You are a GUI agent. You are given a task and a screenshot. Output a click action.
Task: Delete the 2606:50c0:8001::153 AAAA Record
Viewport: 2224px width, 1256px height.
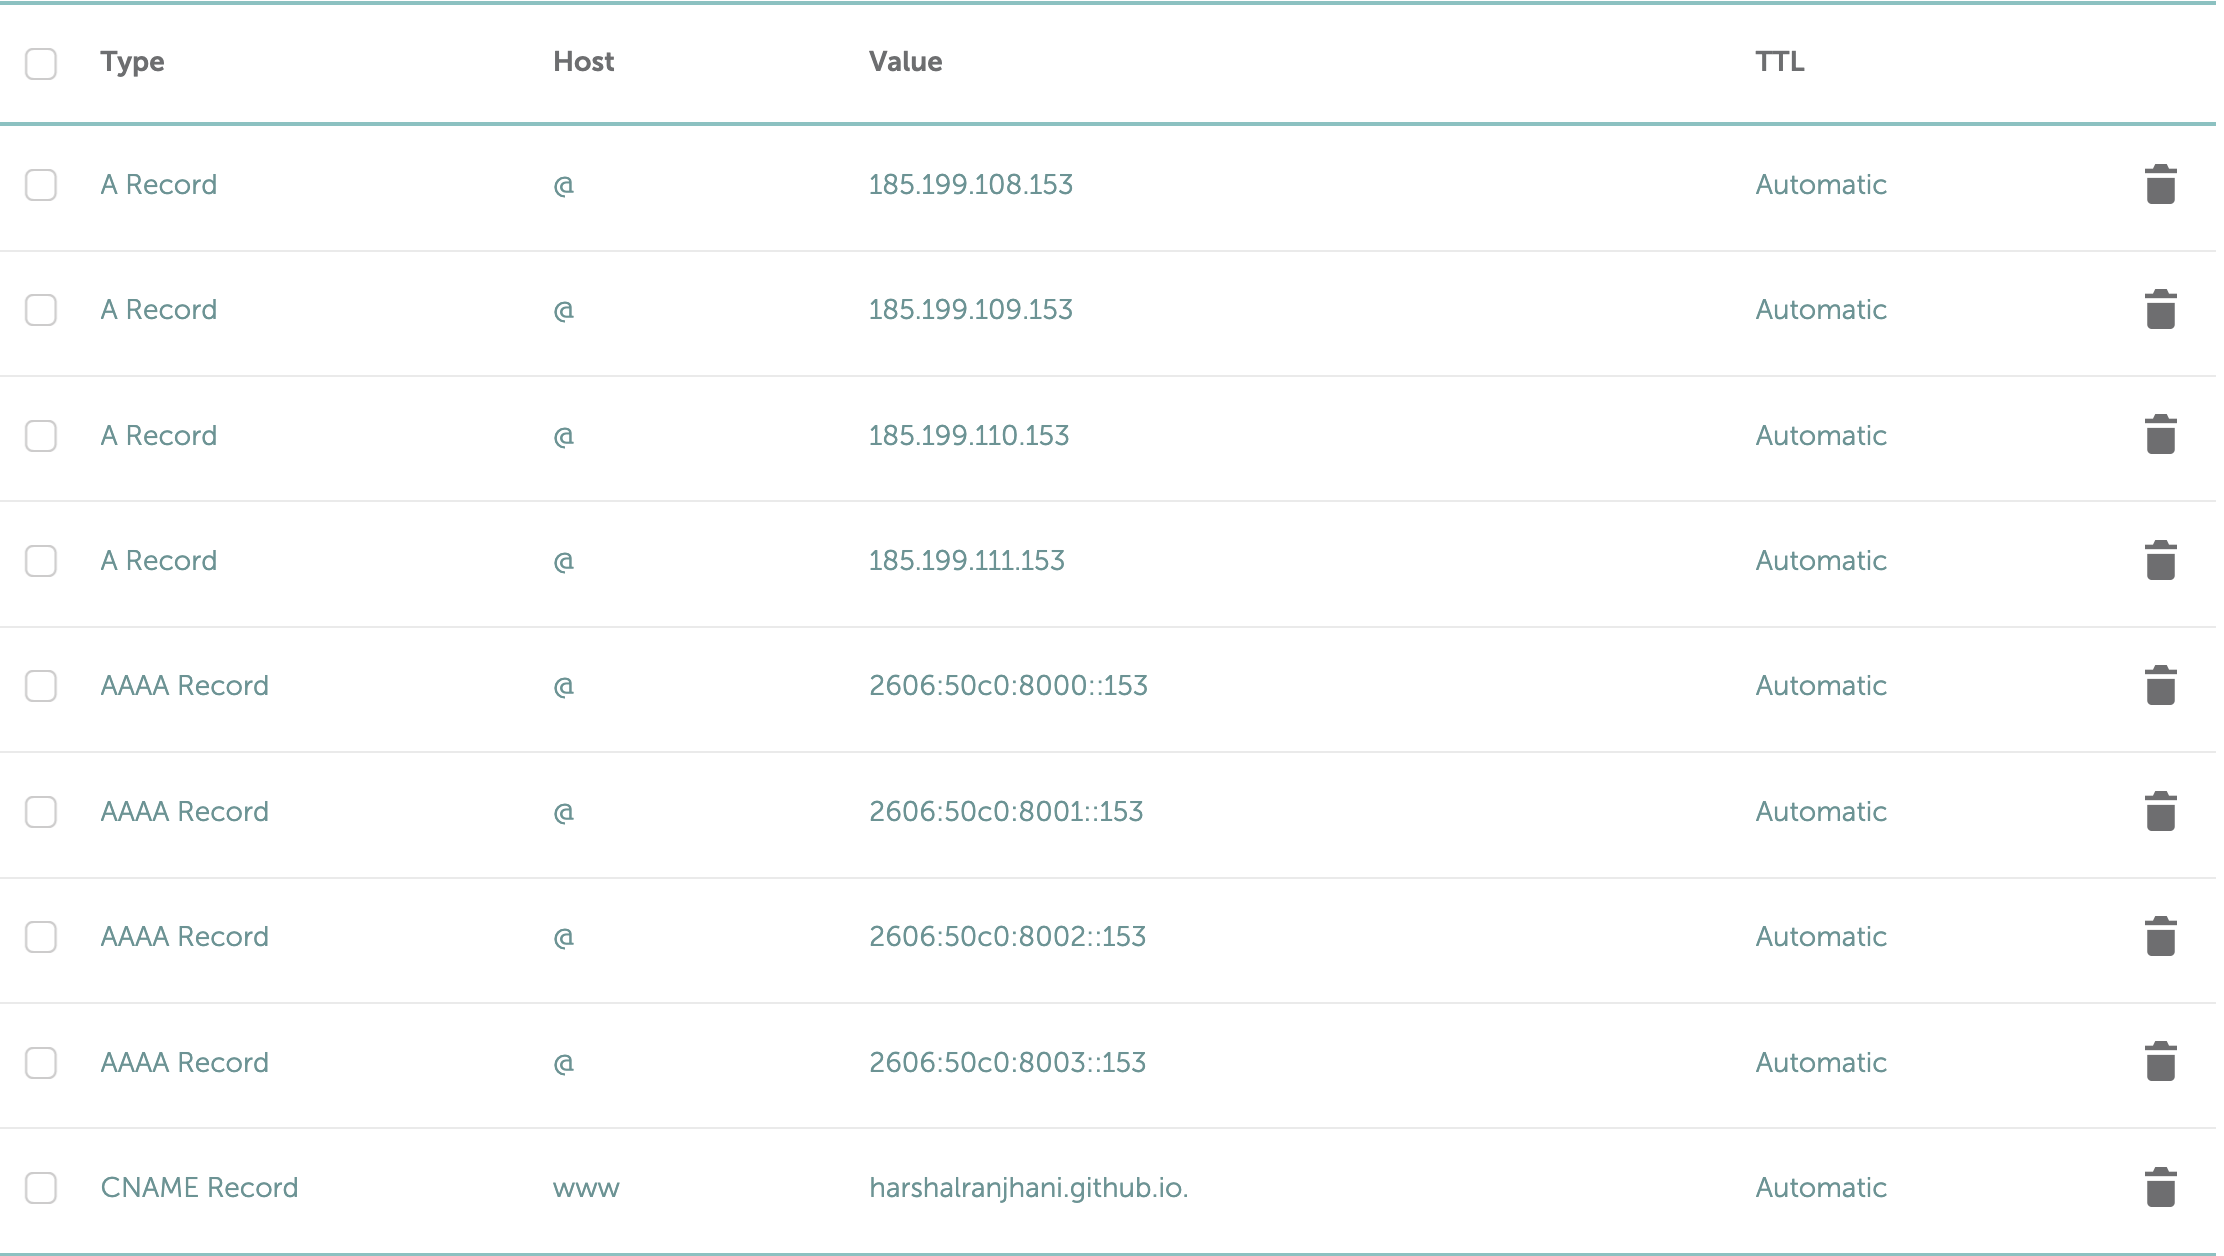(2160, 811)
